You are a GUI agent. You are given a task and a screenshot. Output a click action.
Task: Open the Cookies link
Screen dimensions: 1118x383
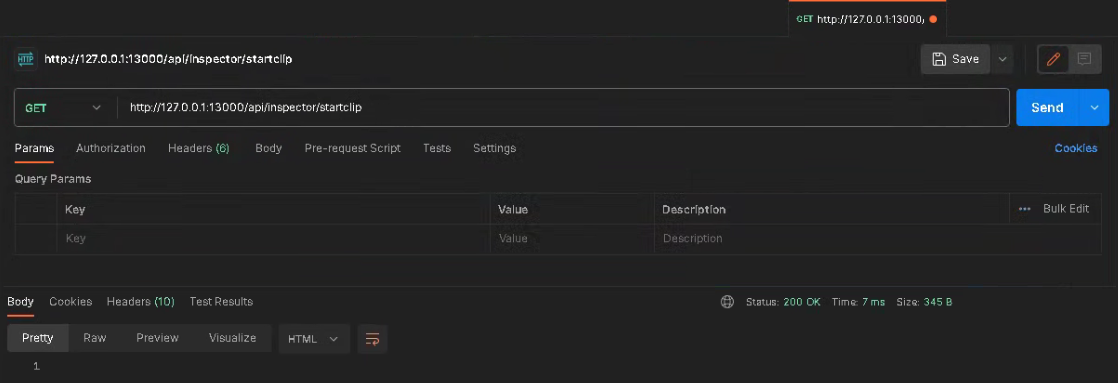pos(1076,148)
